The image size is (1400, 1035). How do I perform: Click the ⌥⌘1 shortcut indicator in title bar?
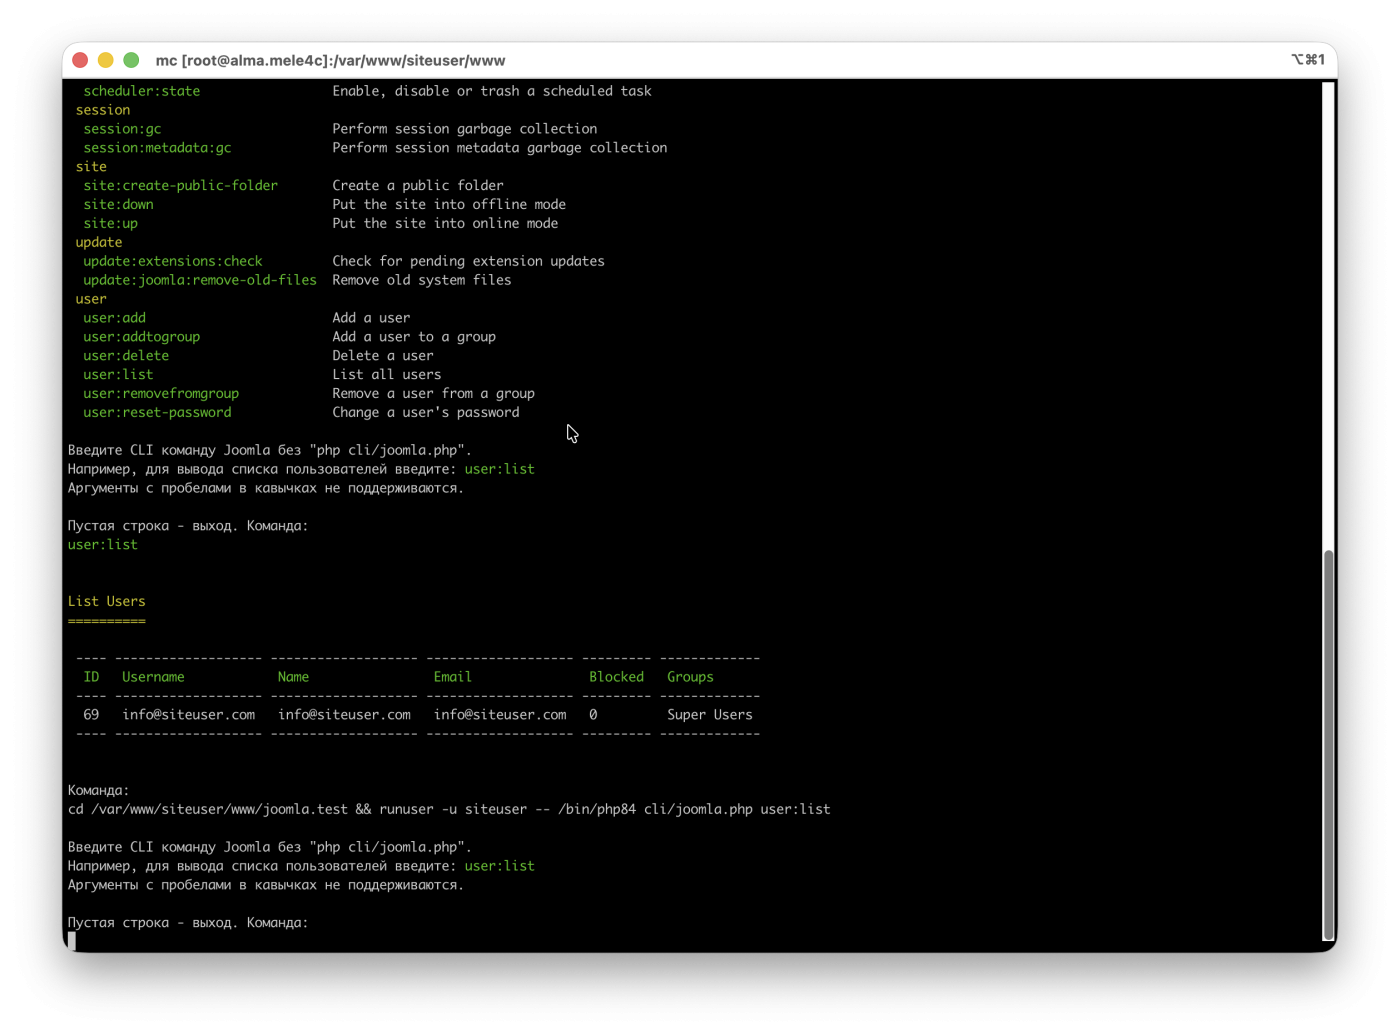pyautogui.click(x=1308, y=60)
